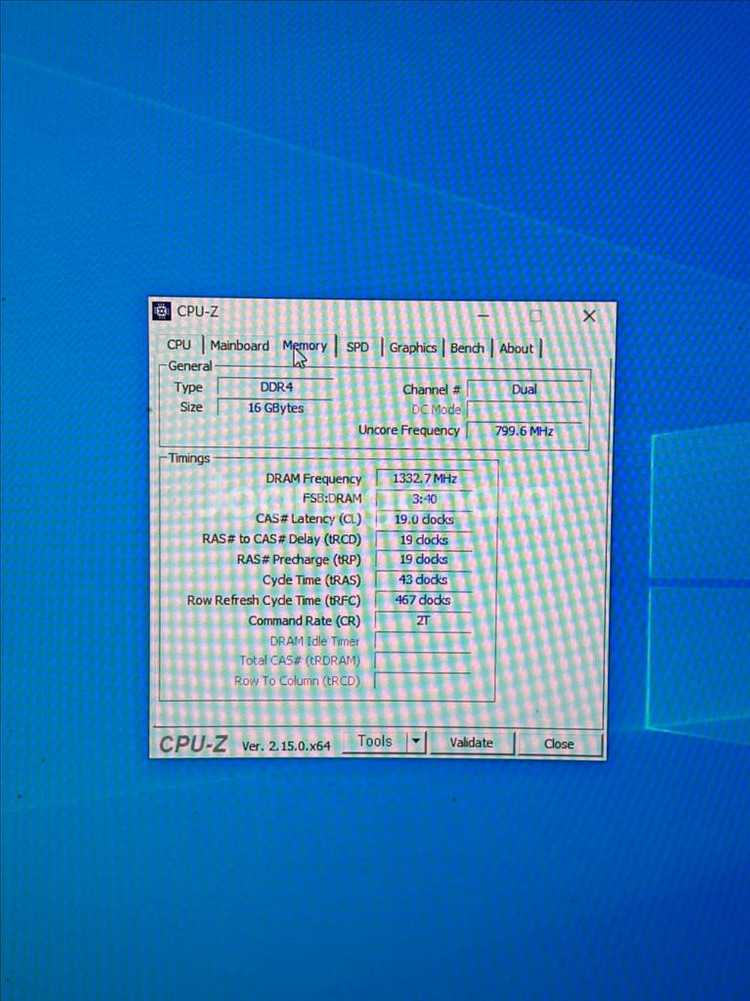
Task: Click the Ver. 2.15.0.x64 version text
Action: point(287,746)
